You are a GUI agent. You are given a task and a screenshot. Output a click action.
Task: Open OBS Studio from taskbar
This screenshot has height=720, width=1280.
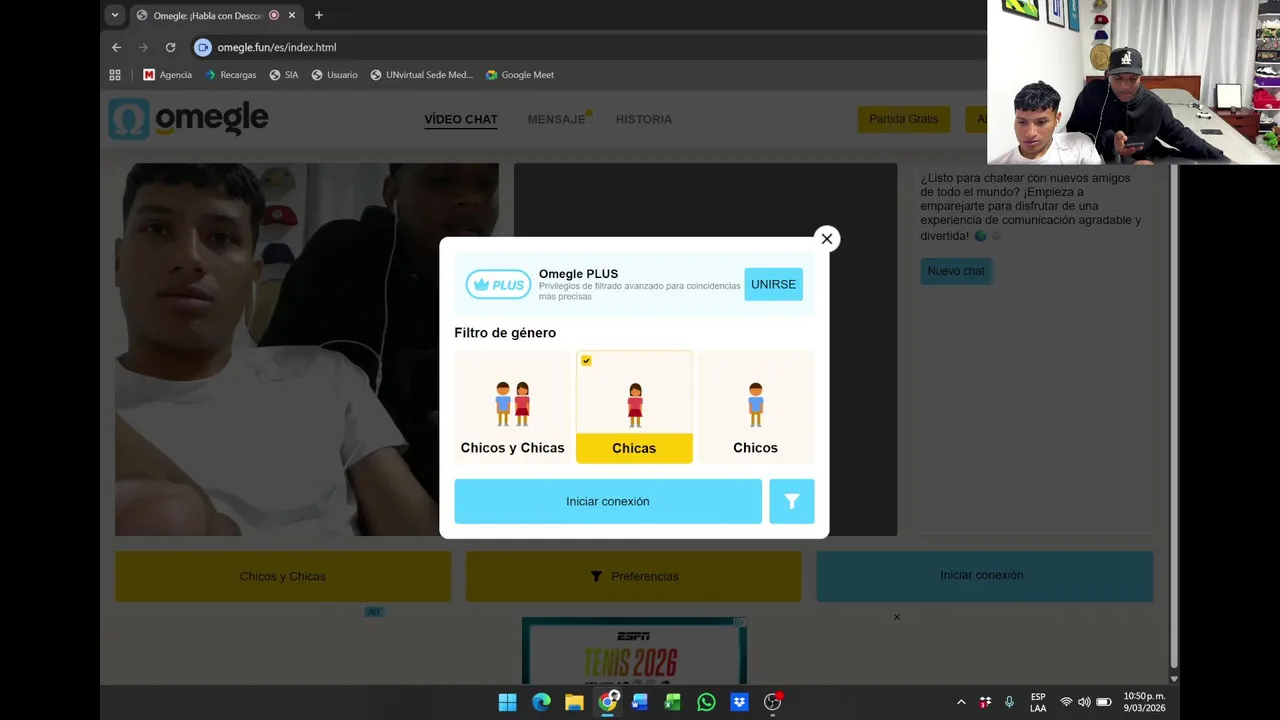(772, 702)
